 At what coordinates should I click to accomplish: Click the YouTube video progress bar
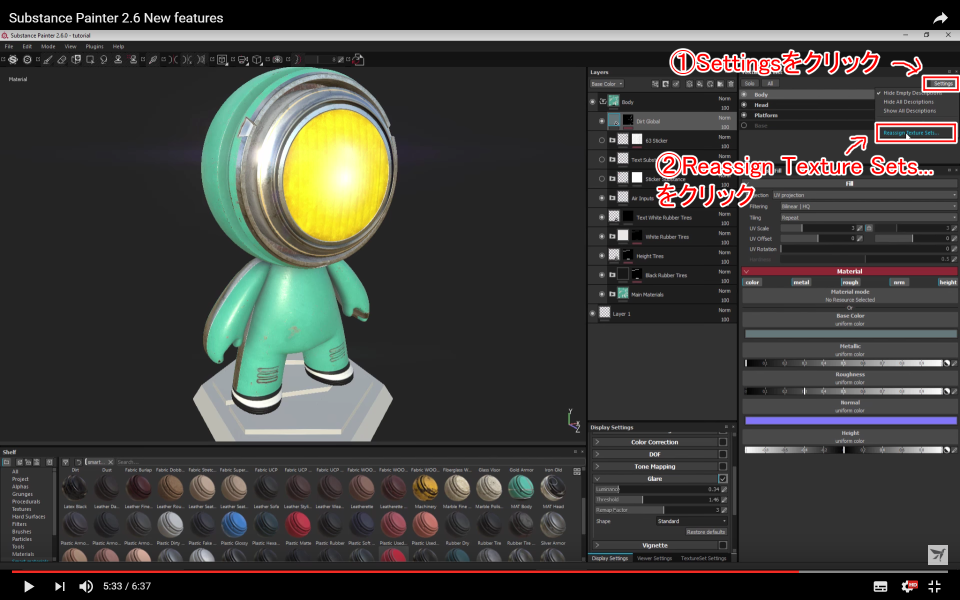[480, 572]
